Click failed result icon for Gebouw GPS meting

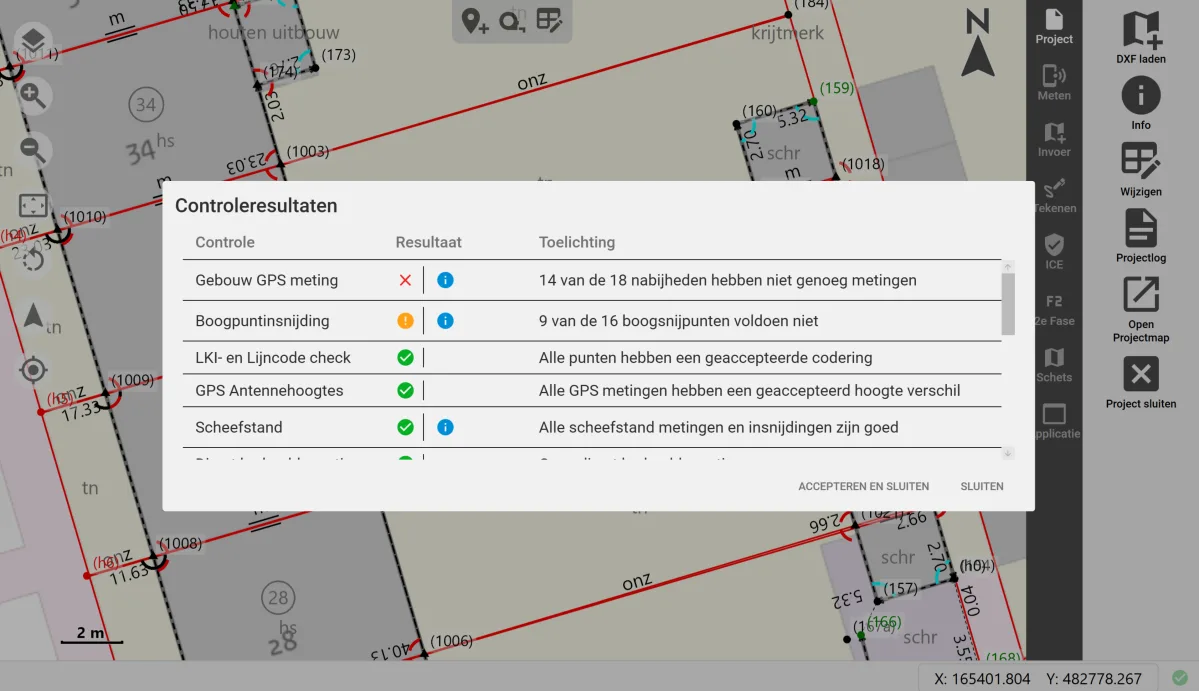point(405,280)
